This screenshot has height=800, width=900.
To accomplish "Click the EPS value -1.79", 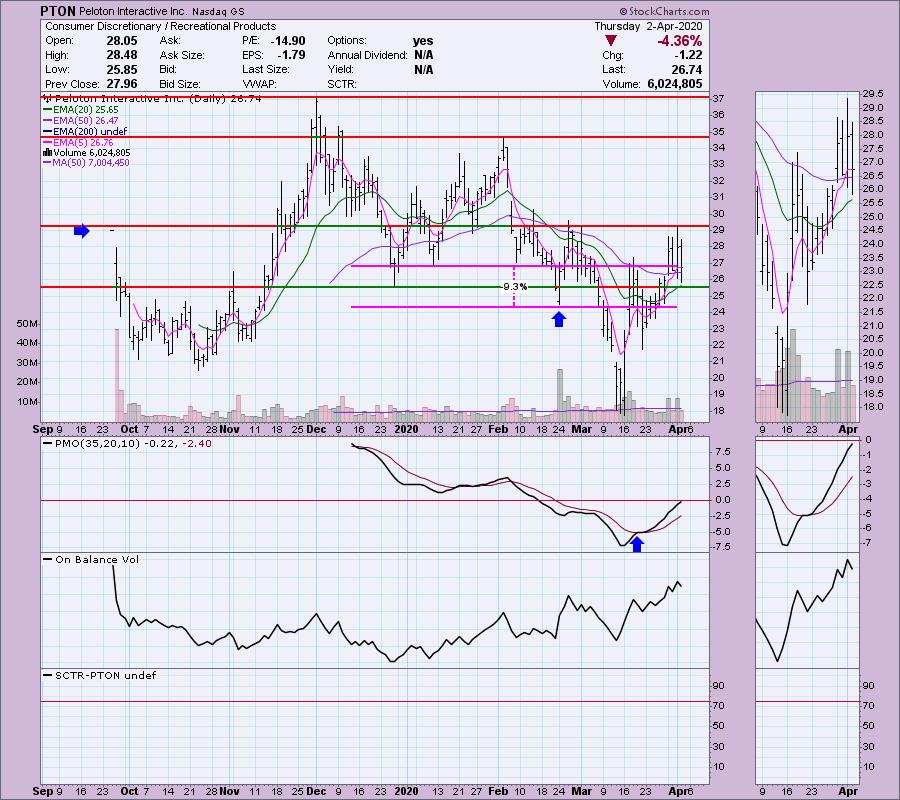I will point(293,55).
